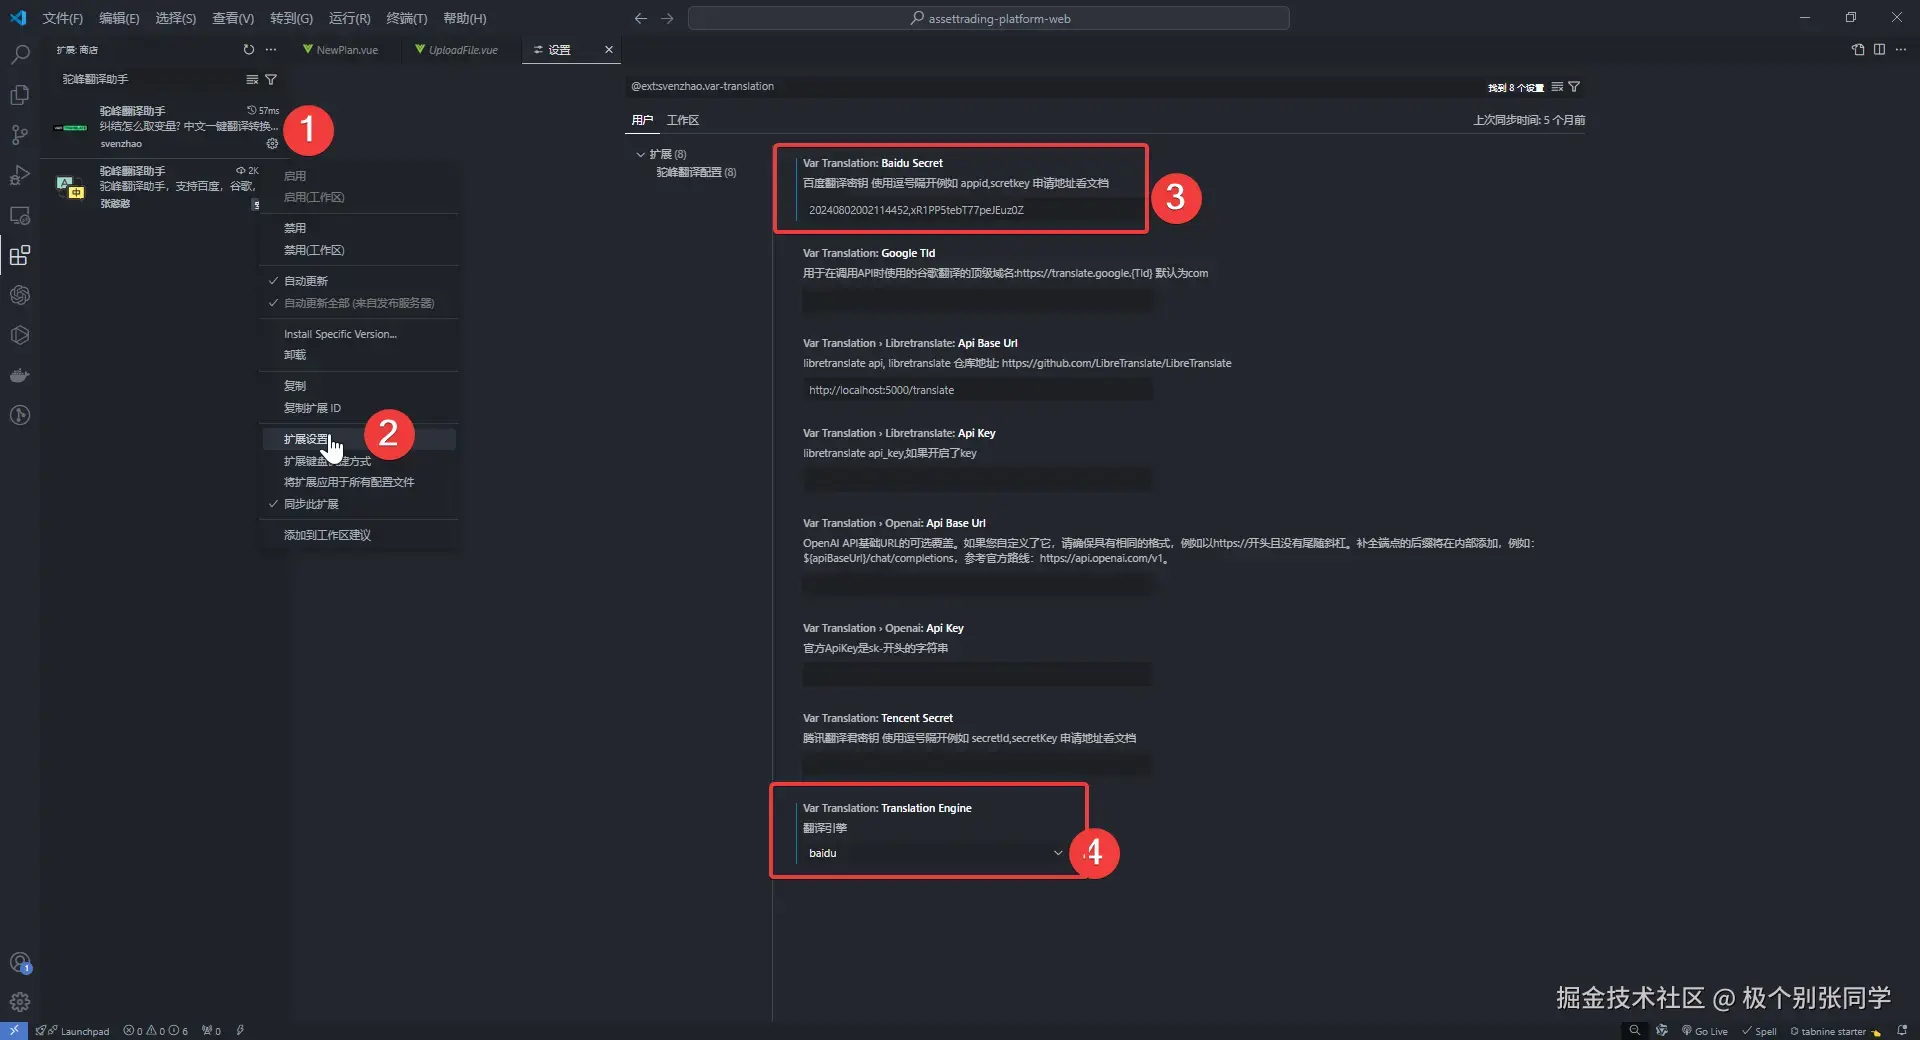Clear the extensions search results
The image size is (1920, 1040).
(x=252, y=79)
